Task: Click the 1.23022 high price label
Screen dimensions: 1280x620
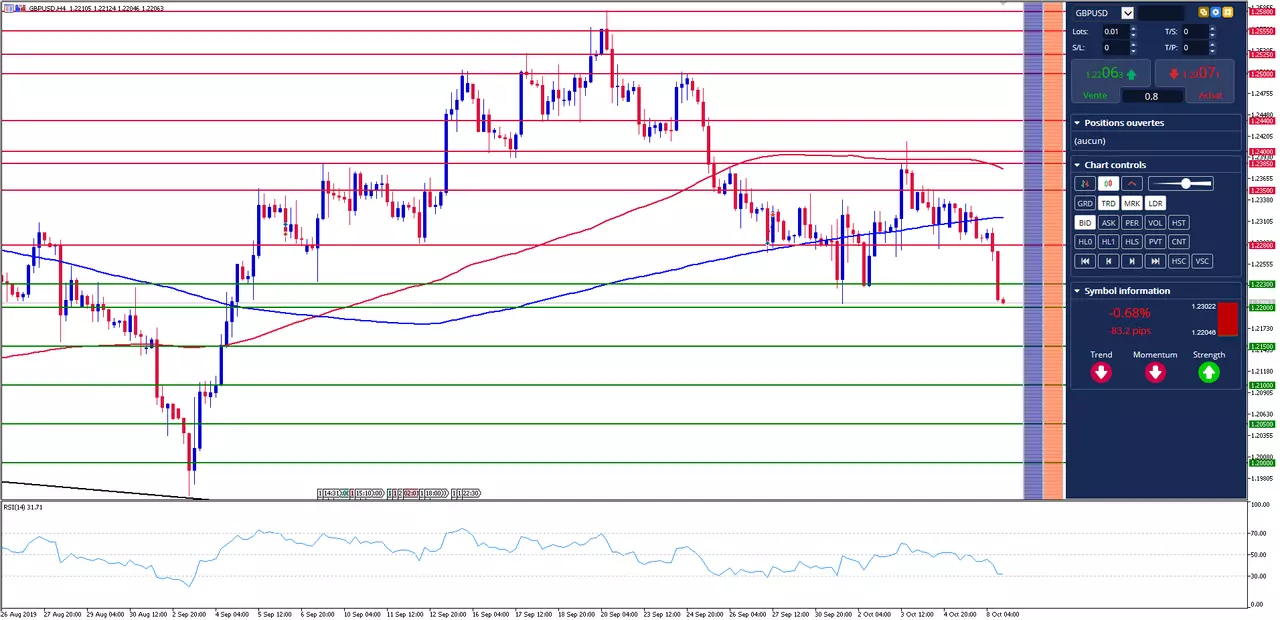Action: click(1203, 306)
